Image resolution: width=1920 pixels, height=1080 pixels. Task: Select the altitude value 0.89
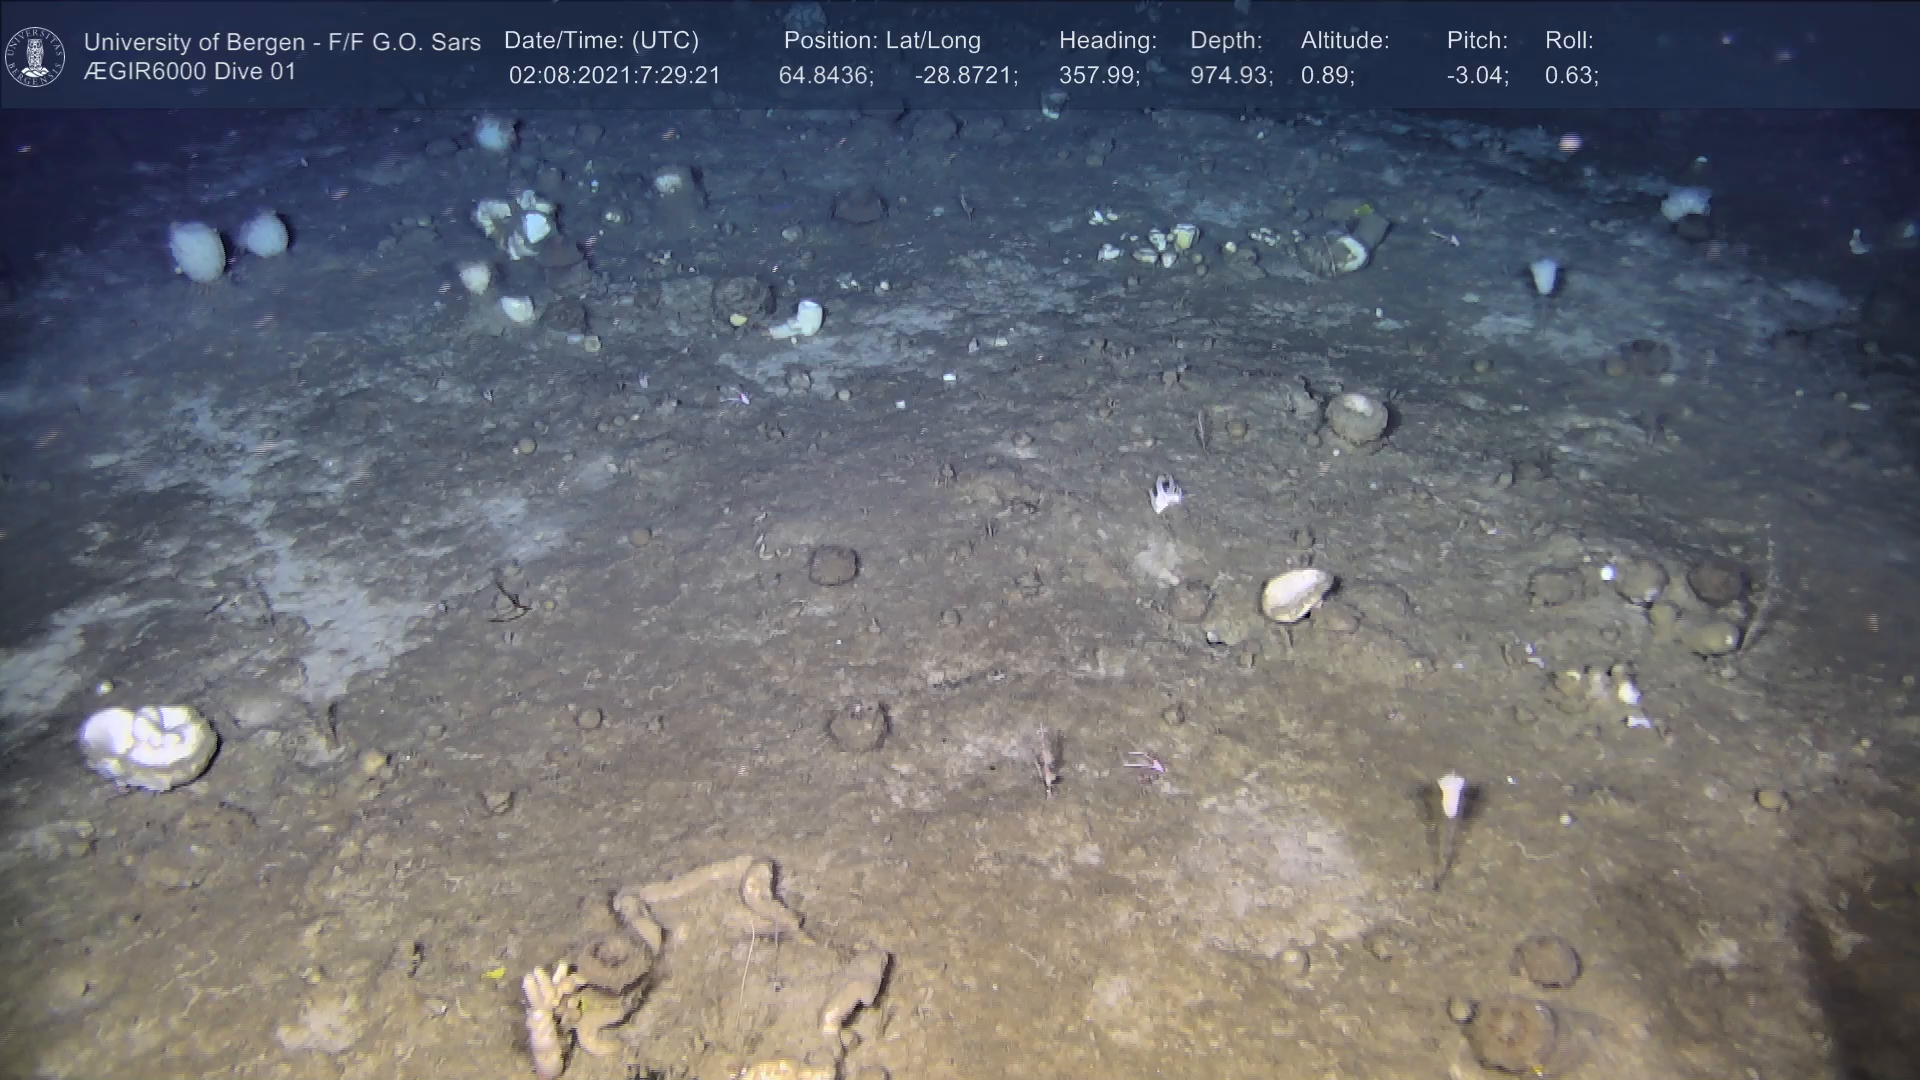click(x=1327, y=76)
